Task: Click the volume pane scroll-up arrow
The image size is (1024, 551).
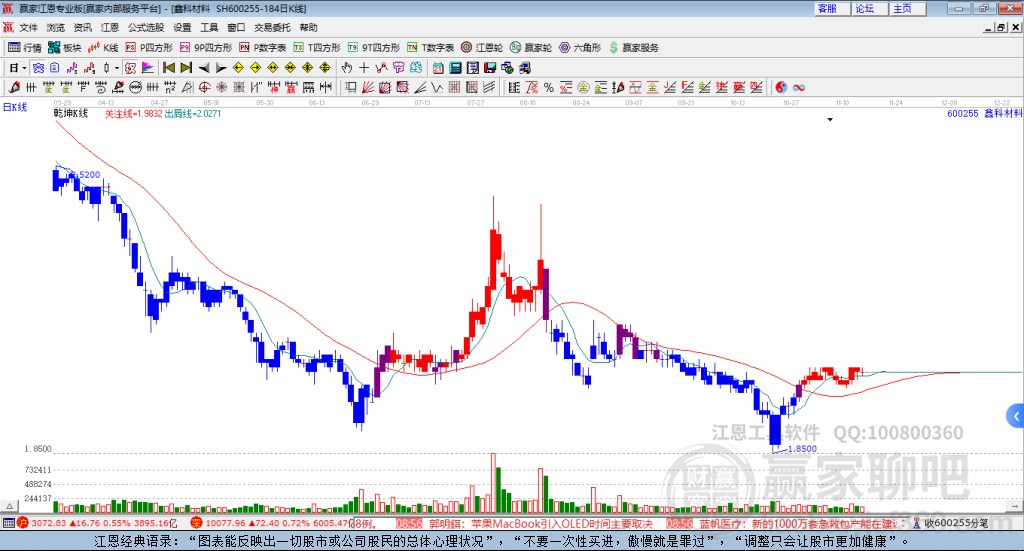Action: coord(9,506)
